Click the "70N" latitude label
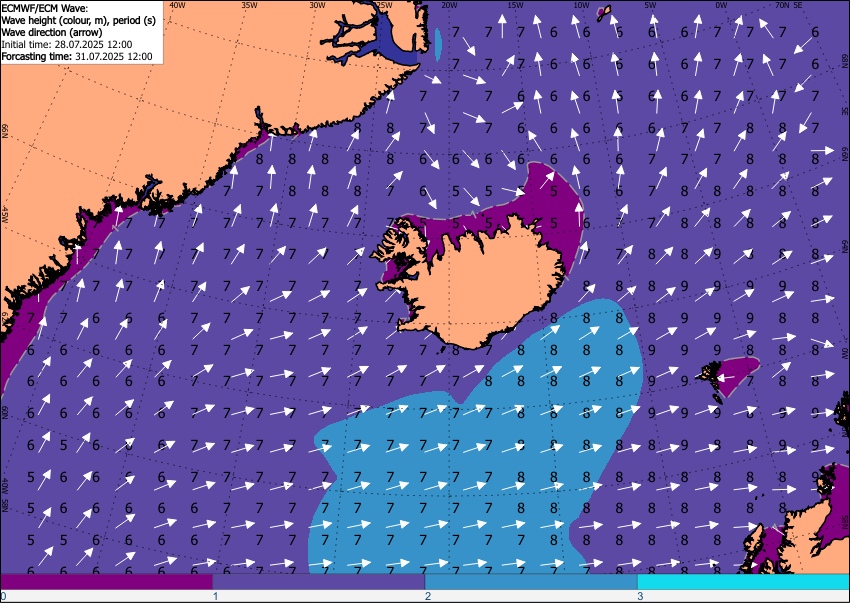The height and width of the screenshot is (603, 850). point(782,5)
